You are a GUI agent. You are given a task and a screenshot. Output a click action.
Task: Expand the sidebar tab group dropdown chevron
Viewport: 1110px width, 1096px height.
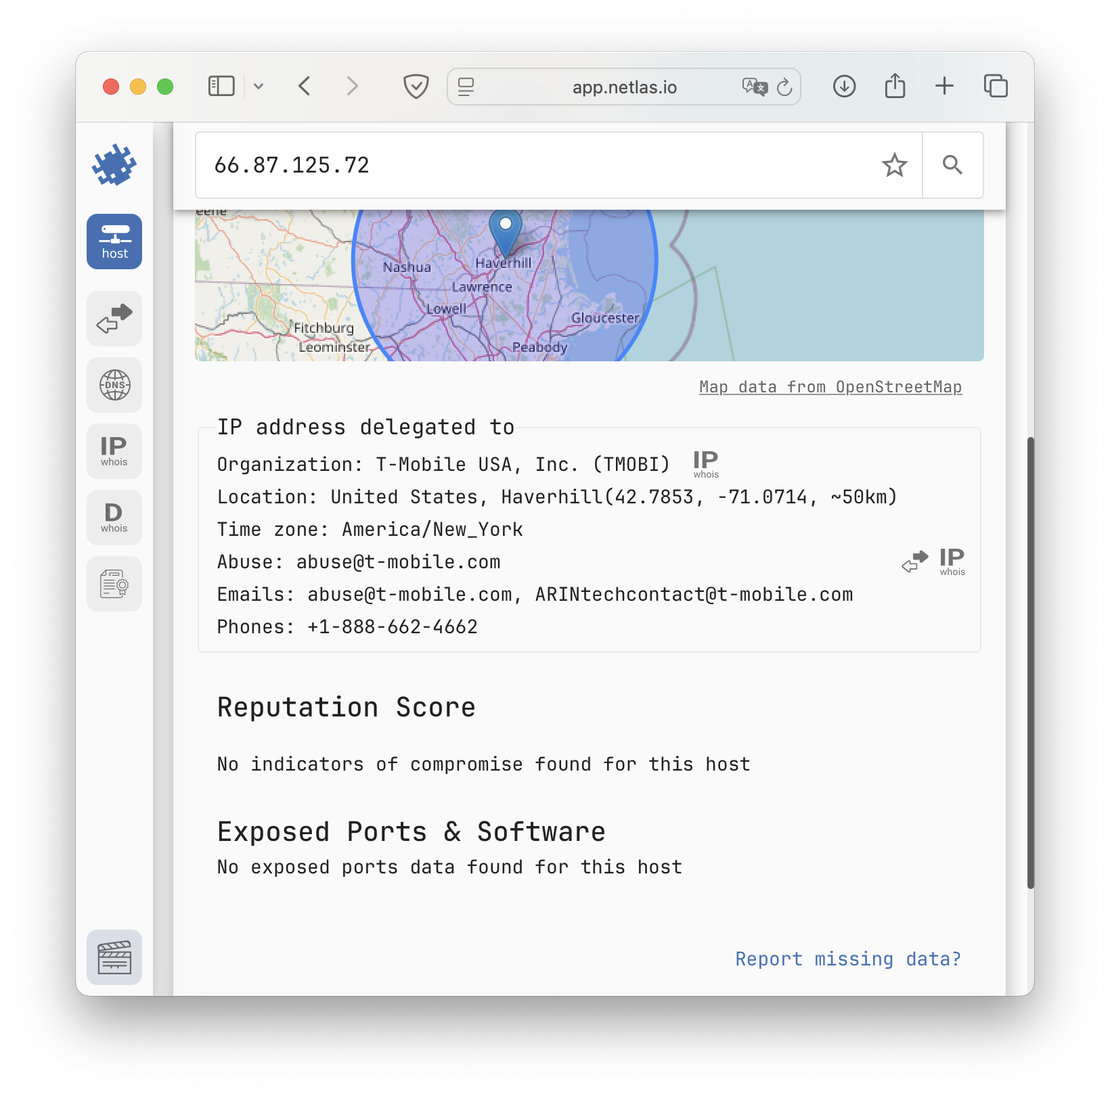click(x=258, y=87)
